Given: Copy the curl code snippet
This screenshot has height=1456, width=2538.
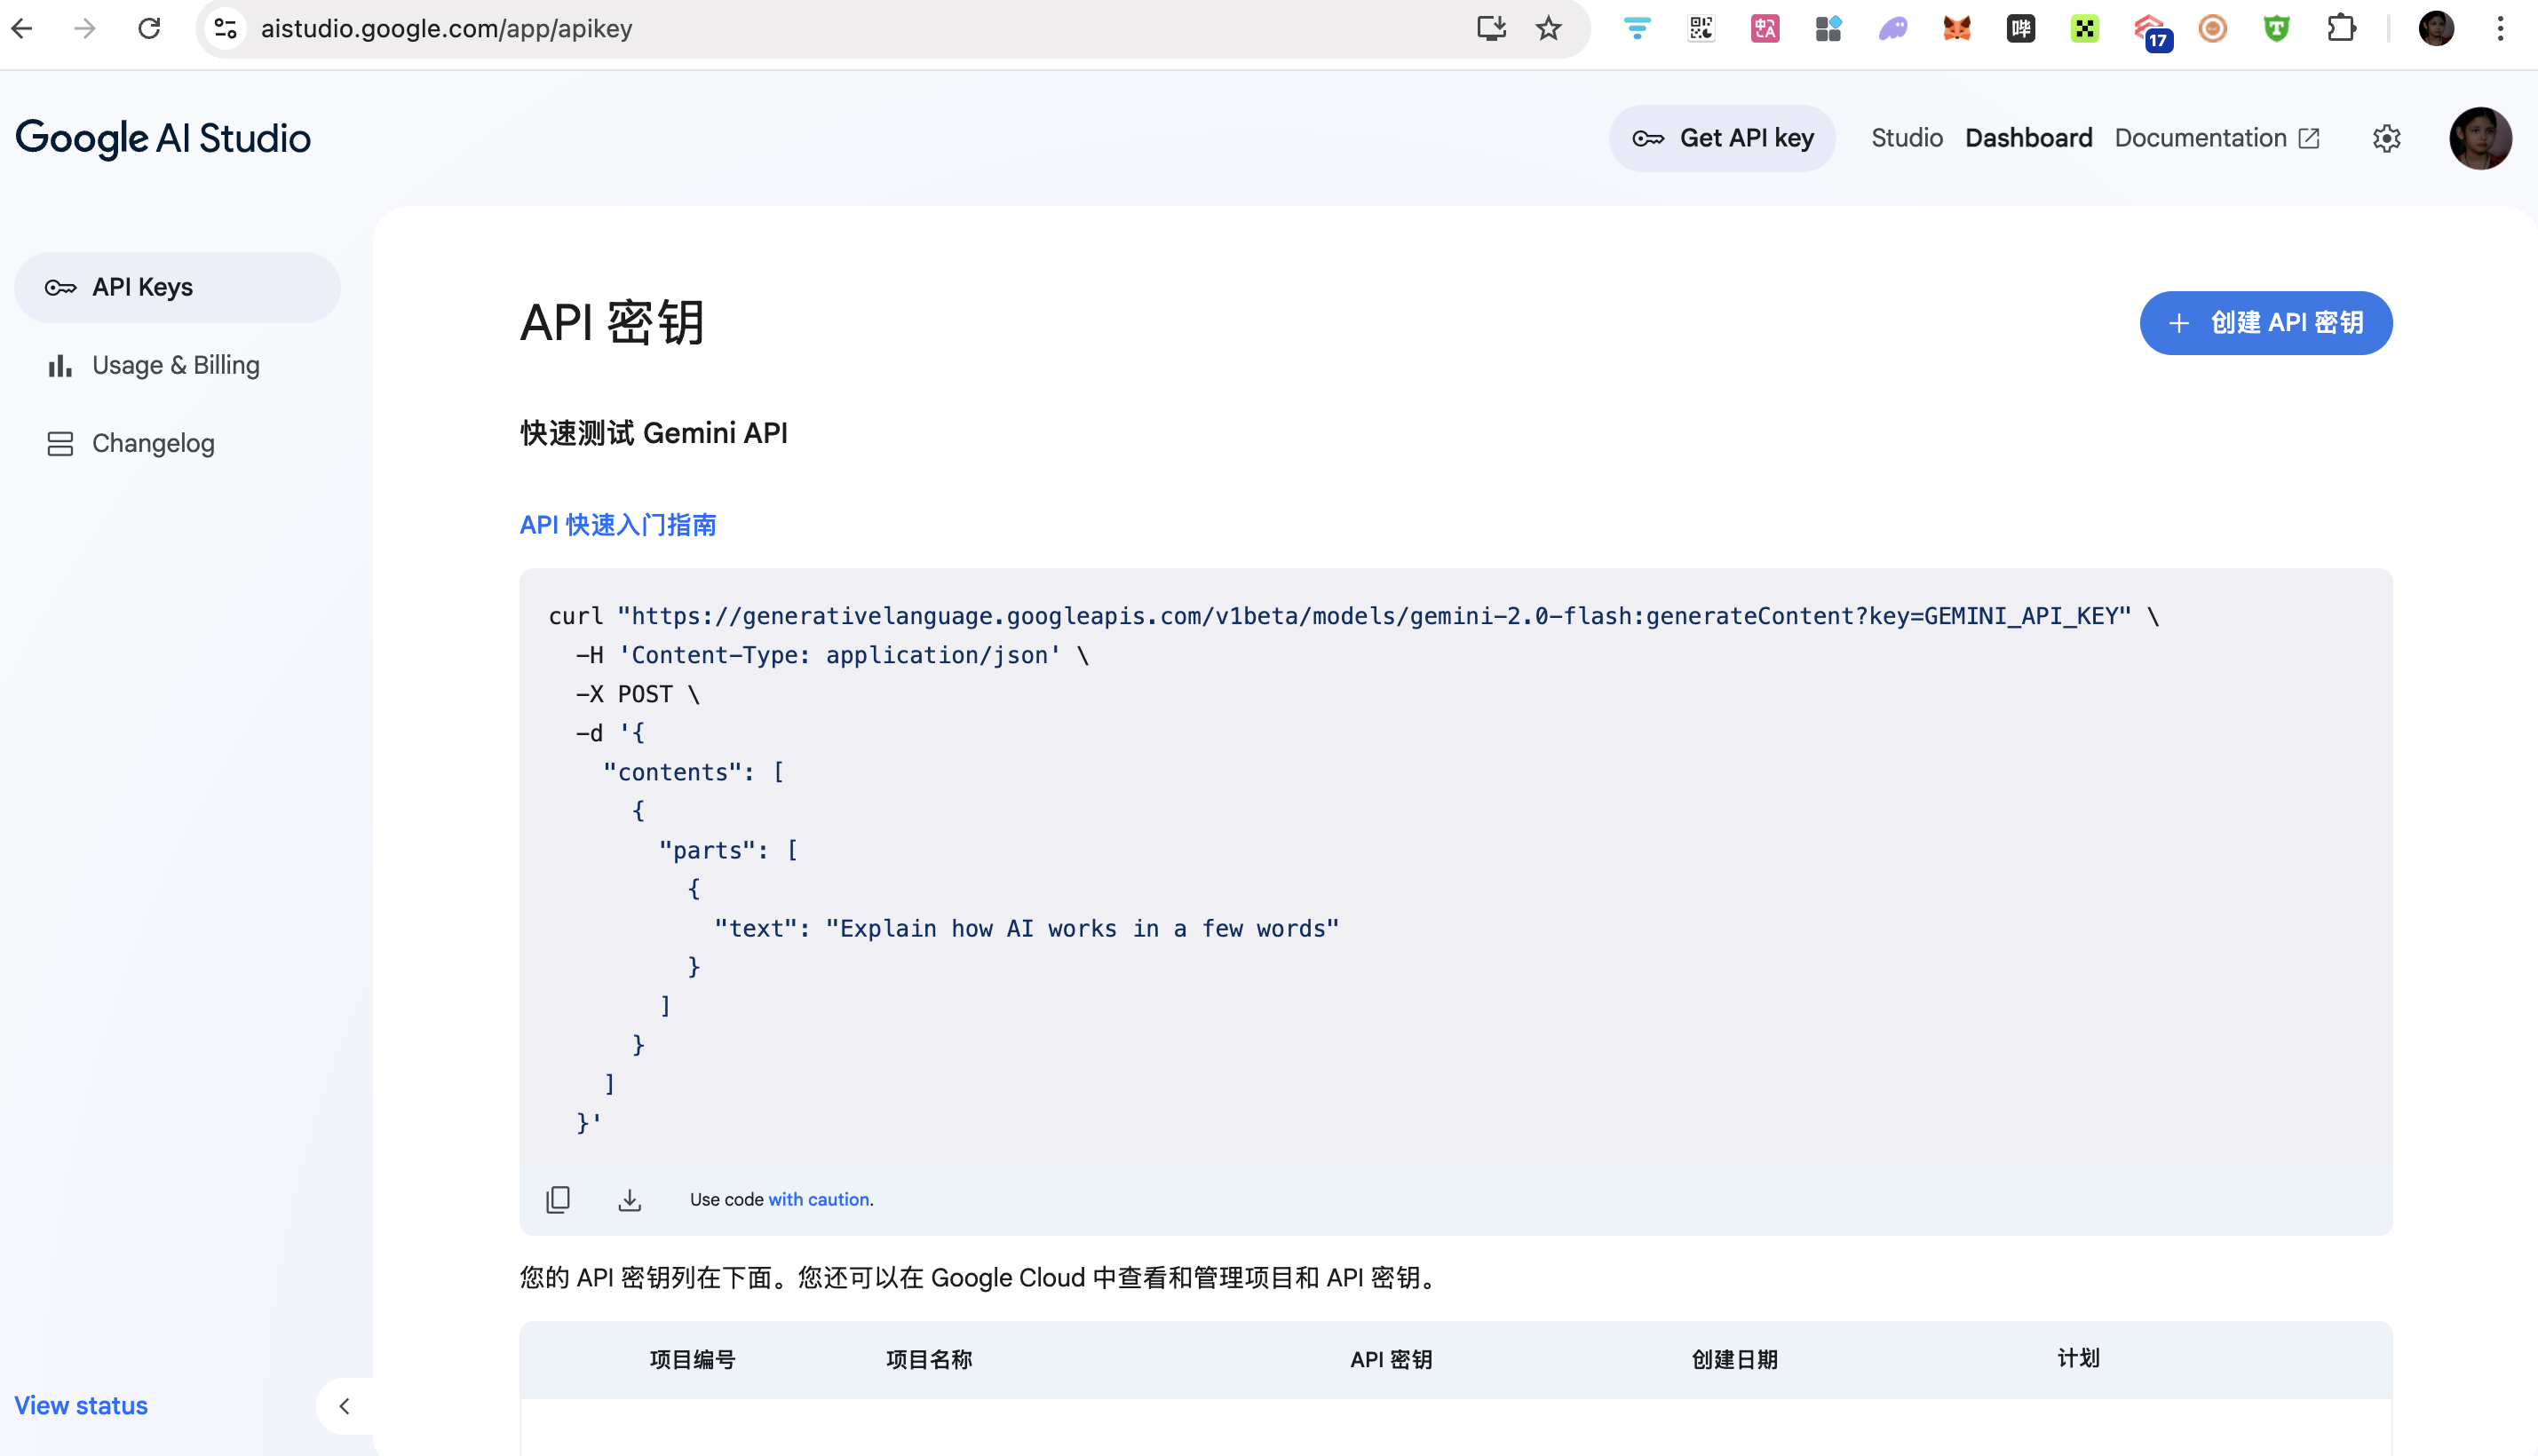Looking at the screenshot, I should coord(558,1199).
